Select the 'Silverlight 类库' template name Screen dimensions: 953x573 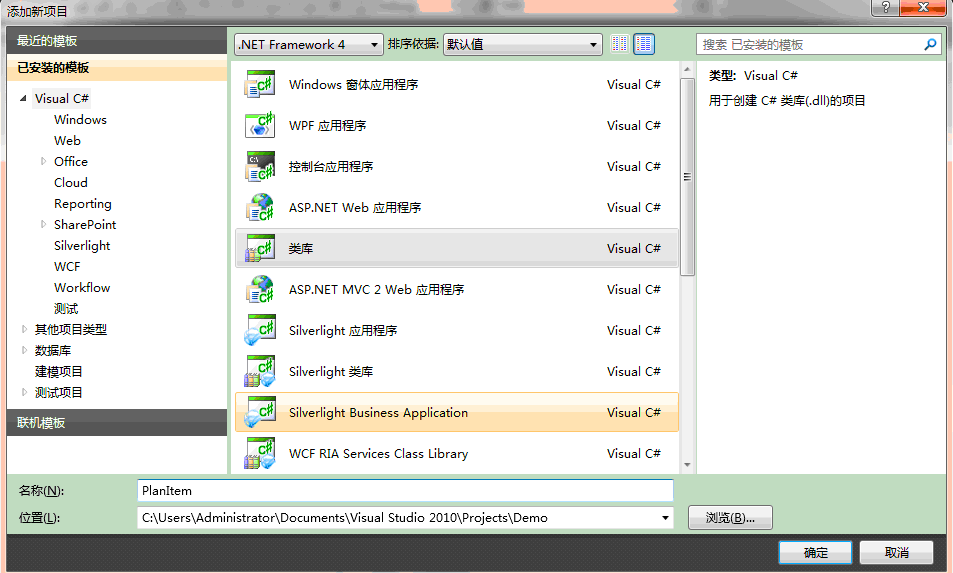pyautogui.click(x=331, y=372)
